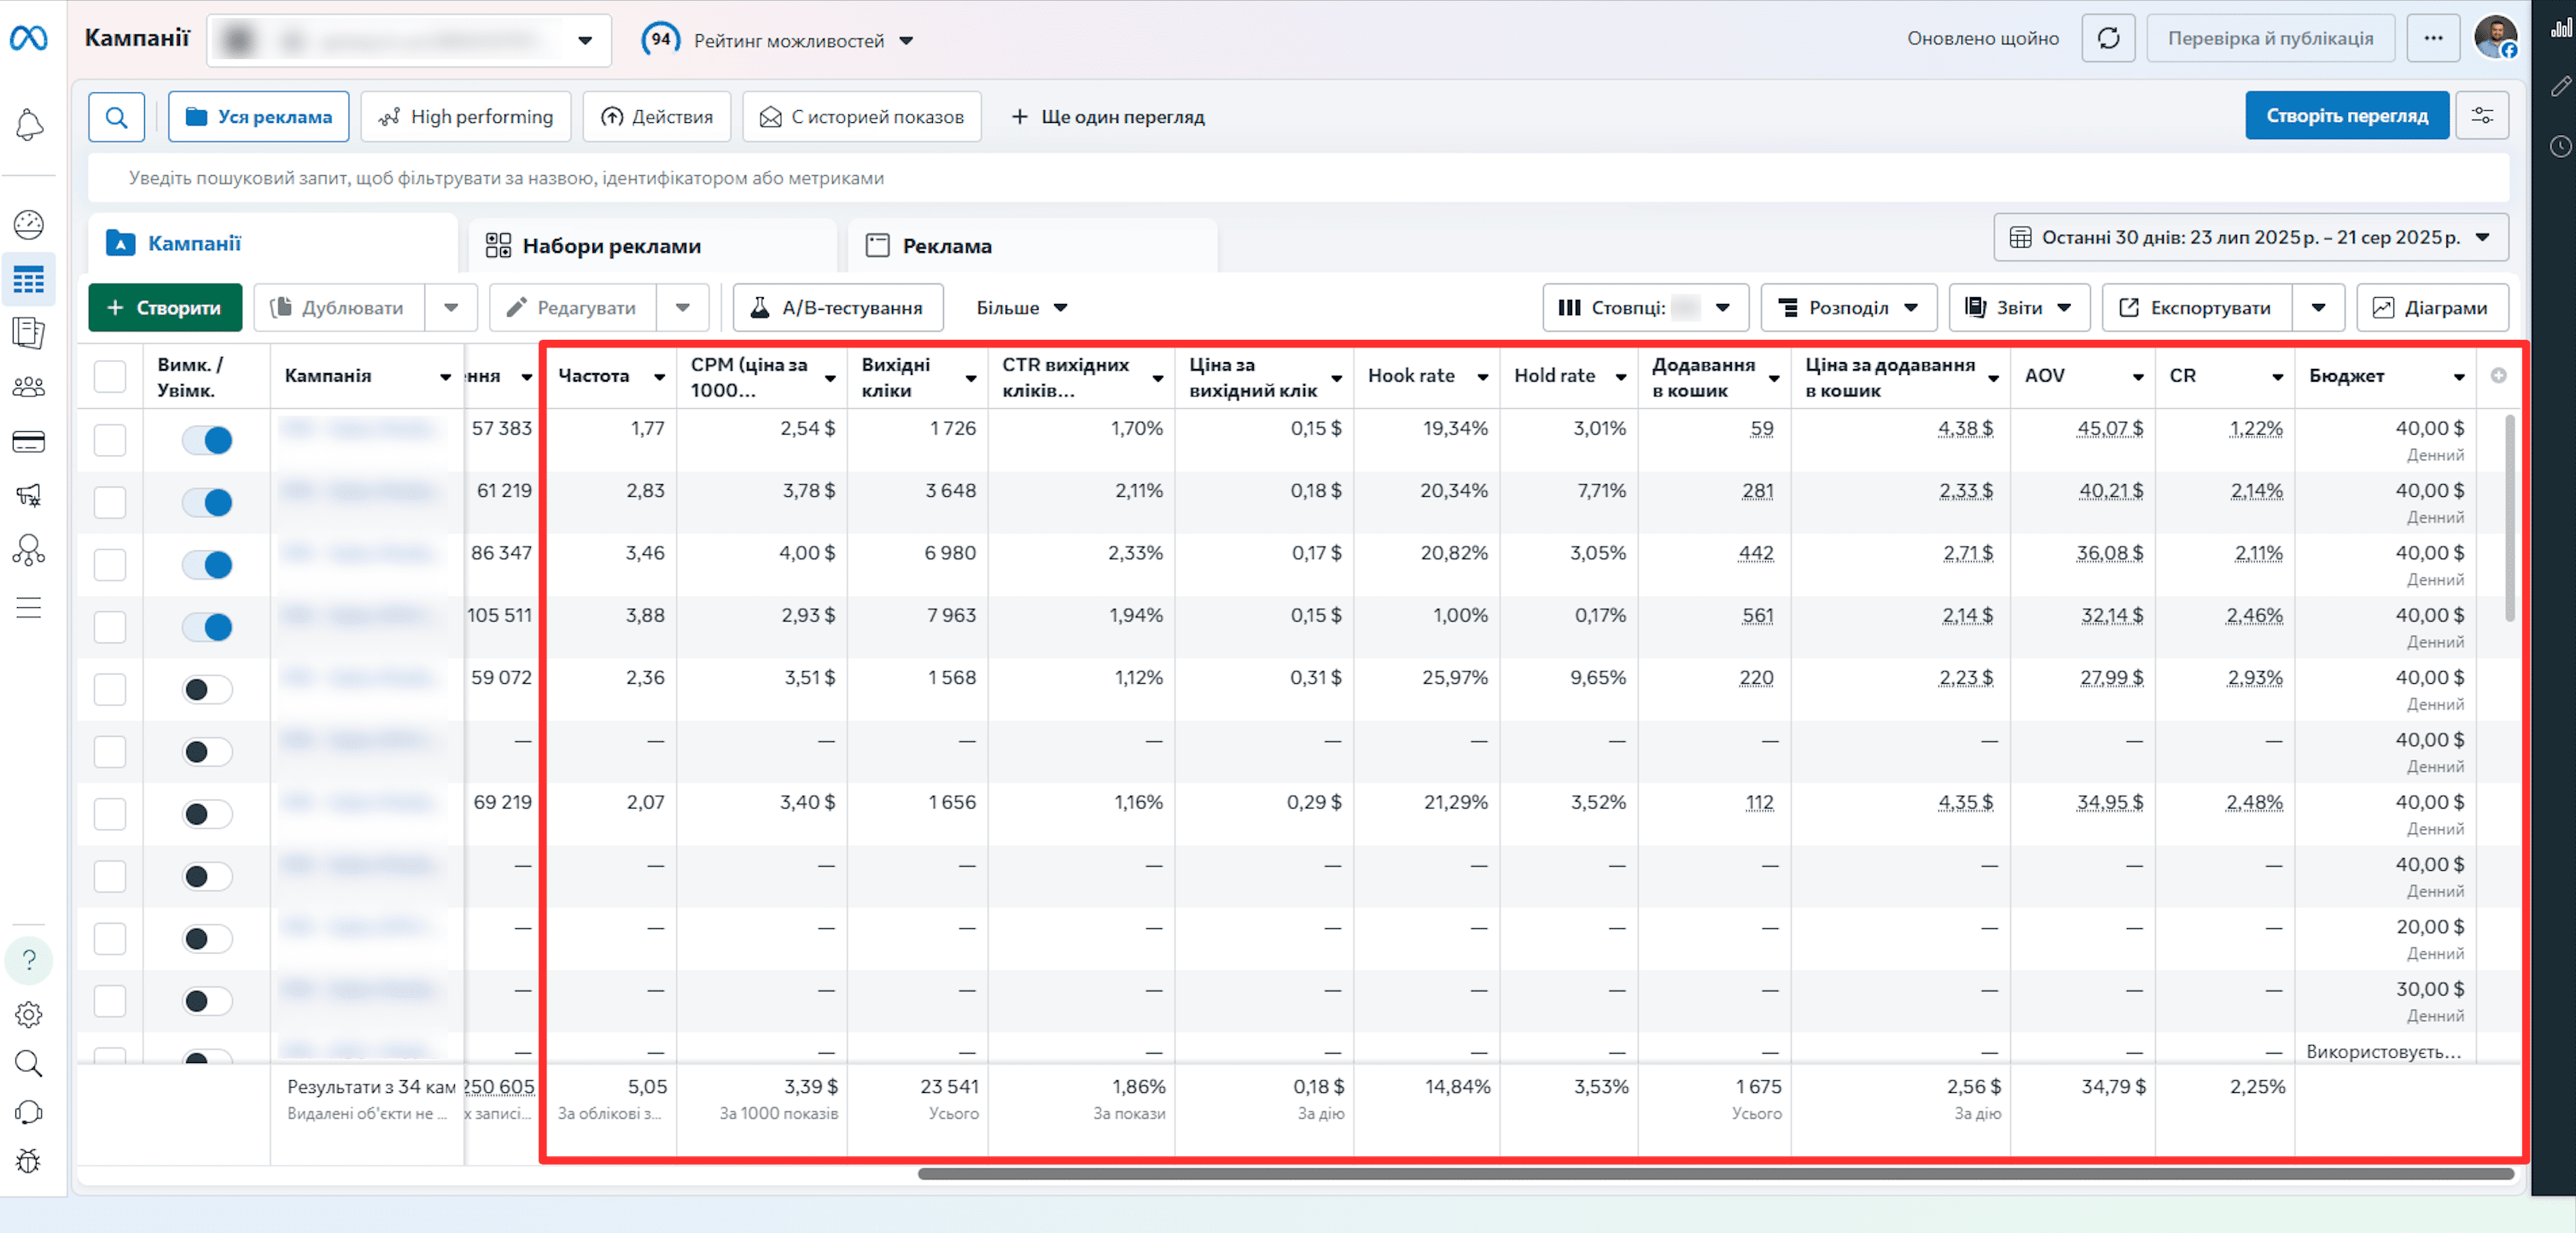Open the settings gear in left sidebar
Image resolution: width=2576 pixels, height=1233 pixels.
tap(29, 1015)
